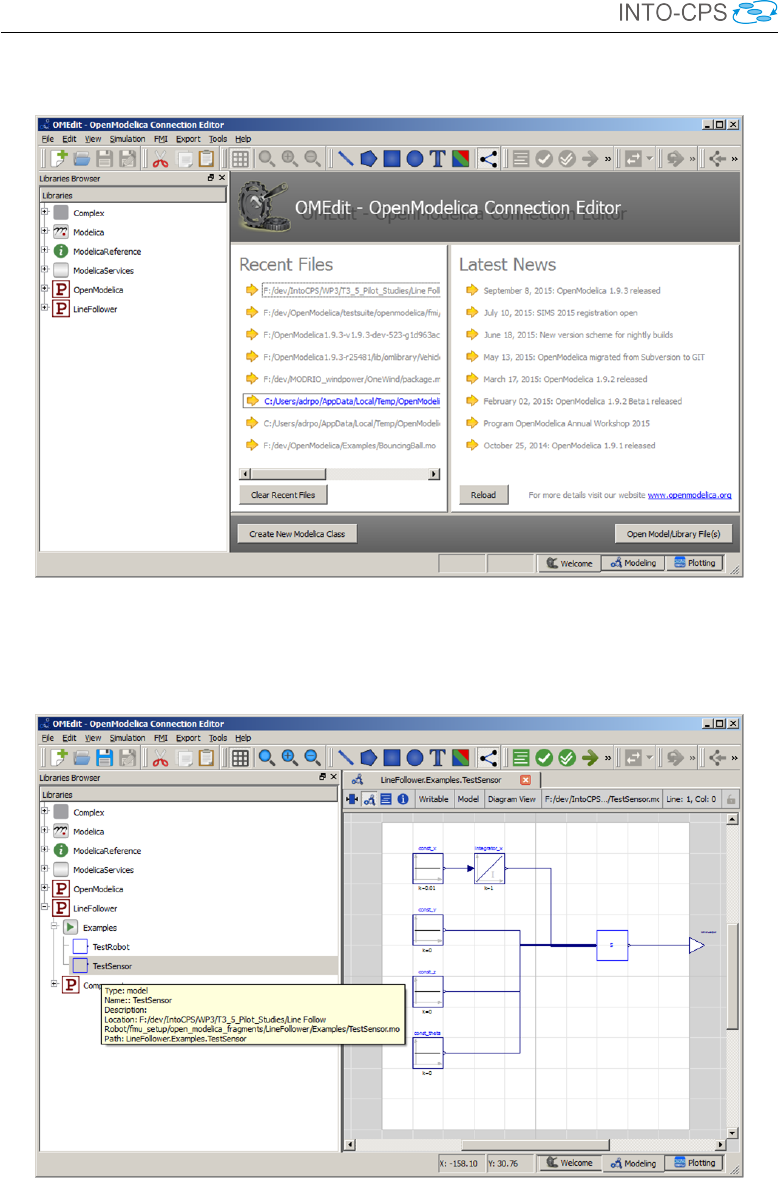Viewport: 778px width, 1178px height.
Task: Open recent file BouncingBall.mo
Action: point(350,446)
